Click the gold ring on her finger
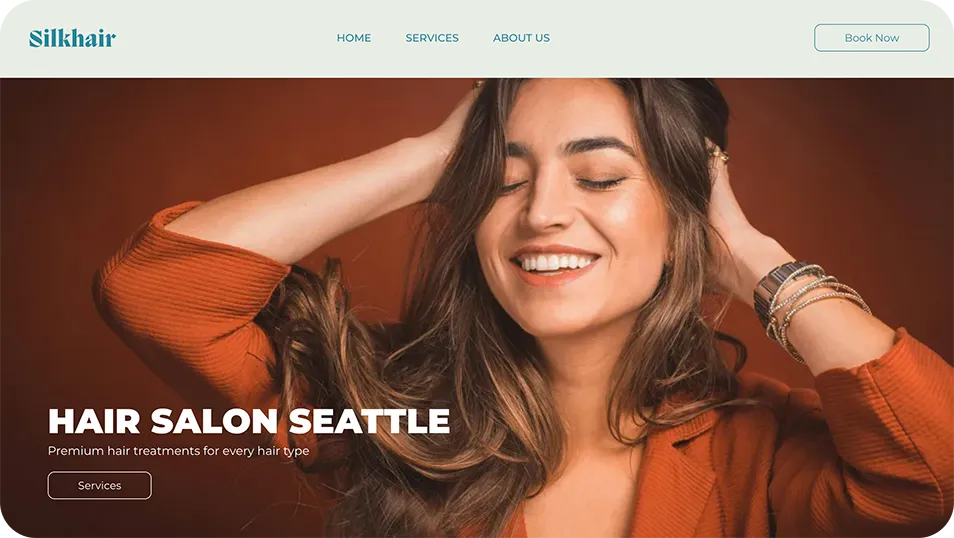954x538 pixels. point(720,155)
